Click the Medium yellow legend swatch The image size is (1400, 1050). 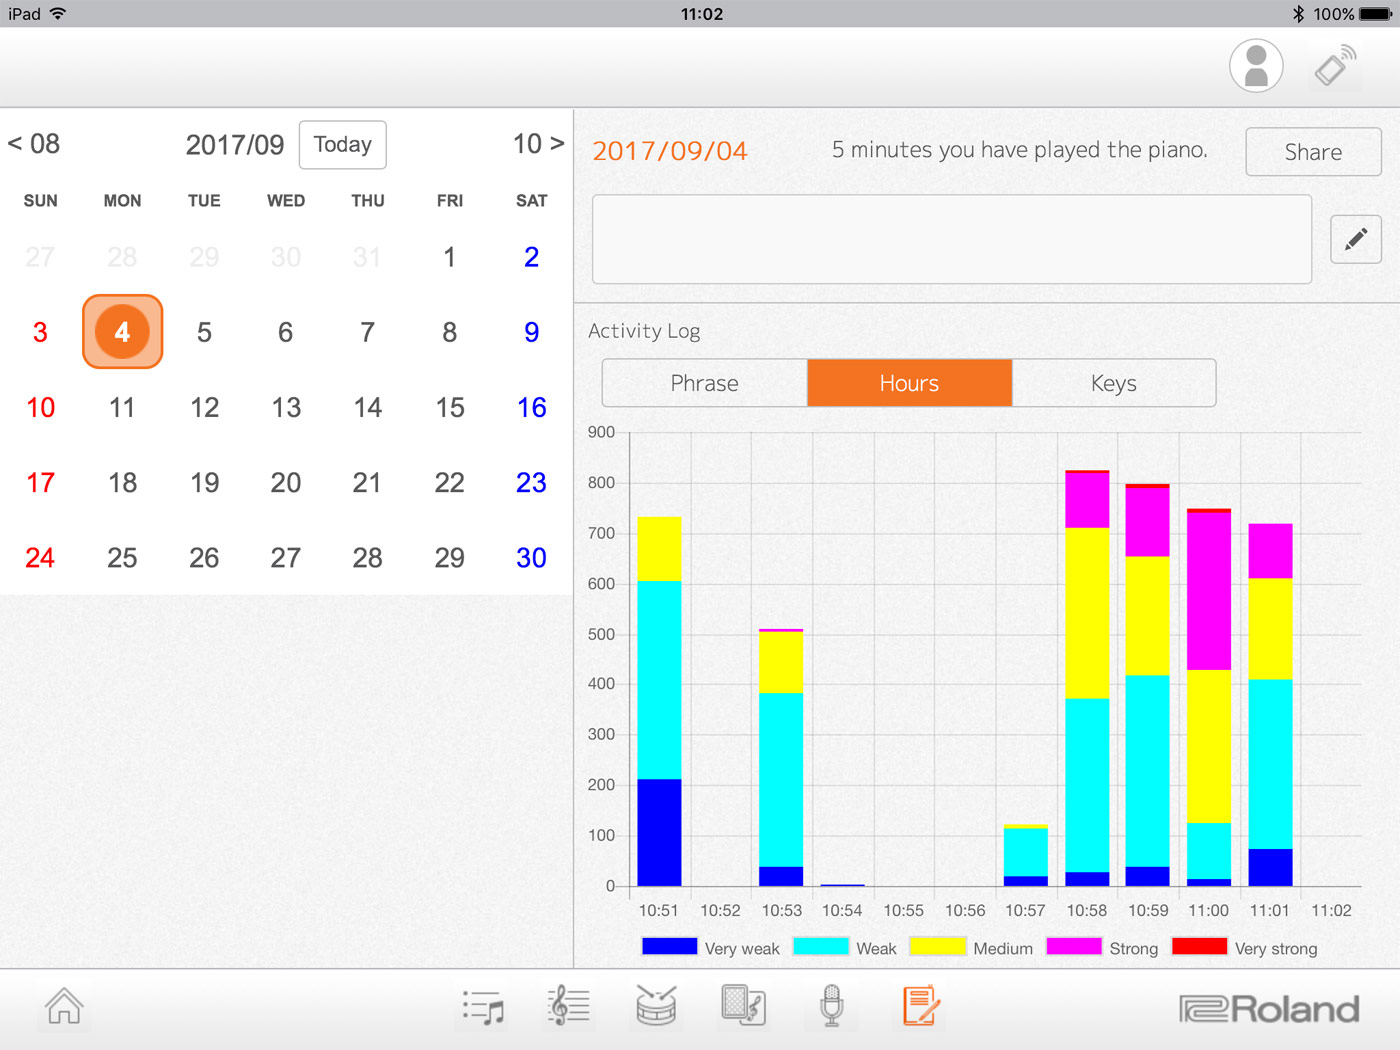(938, 946)
